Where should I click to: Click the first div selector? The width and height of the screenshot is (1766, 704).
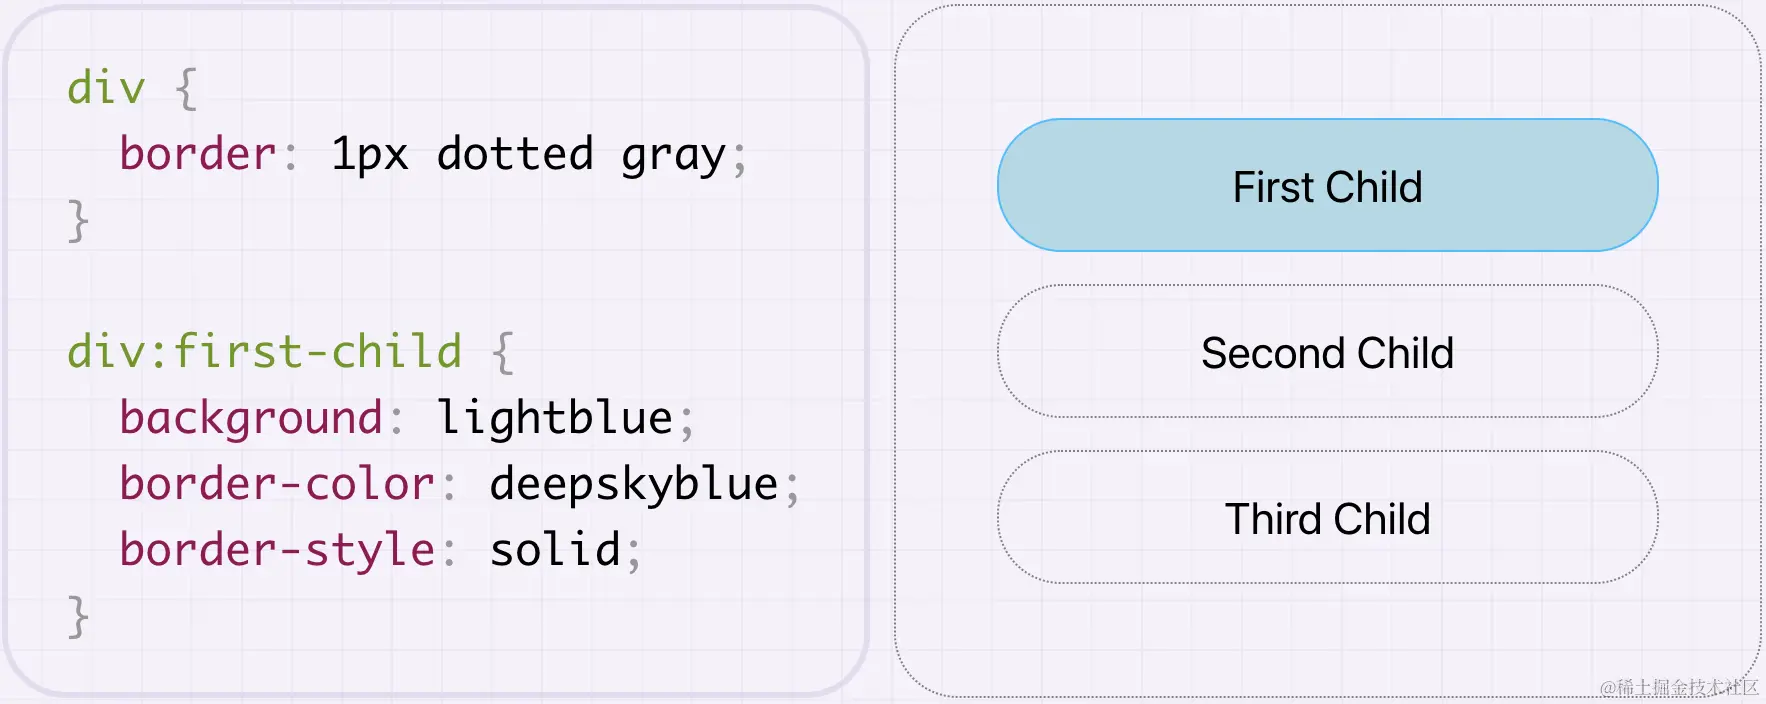(x=106, y=88)
